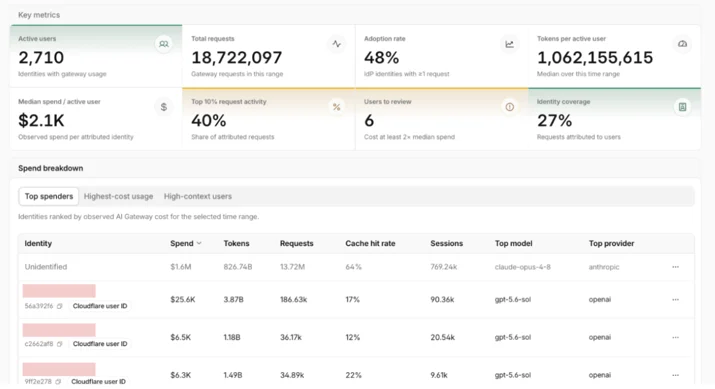Click the Cloudflare user ID badge for 9ff2e278

click(x=98, y=382)
